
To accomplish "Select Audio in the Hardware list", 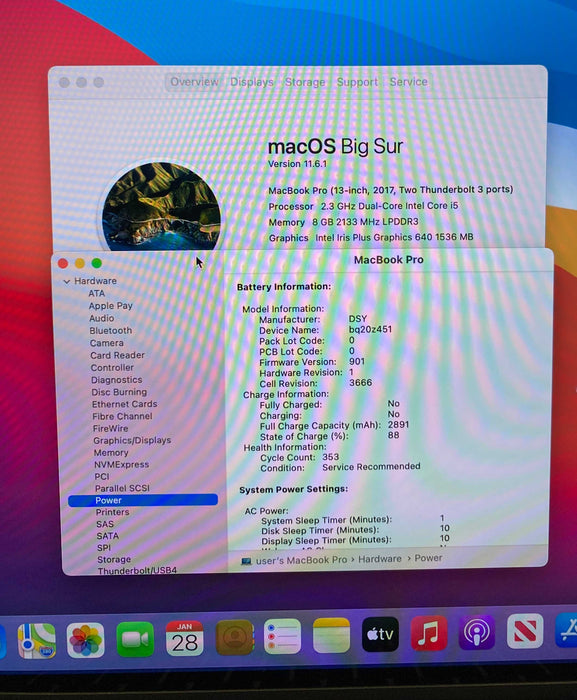I will 102,318.
